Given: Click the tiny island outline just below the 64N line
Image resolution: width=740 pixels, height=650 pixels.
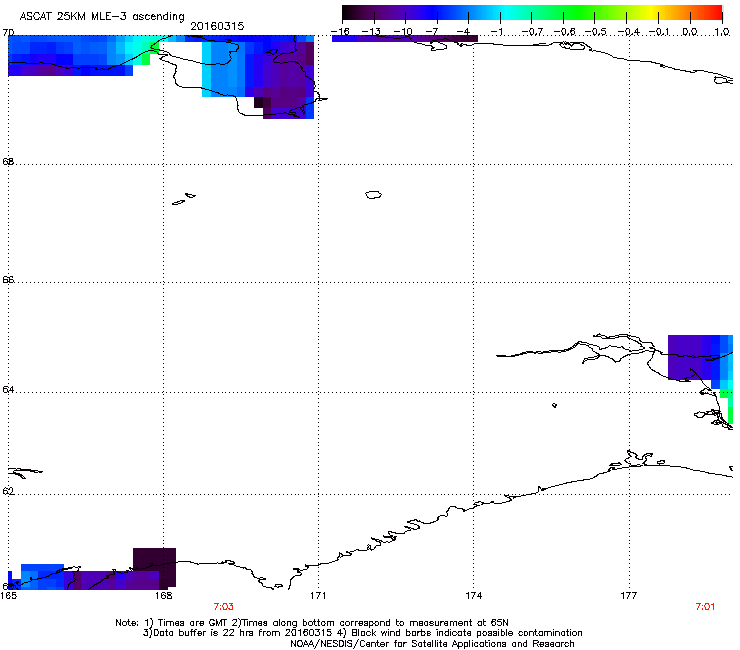Looking at the screenshot, I should [554, 405].
